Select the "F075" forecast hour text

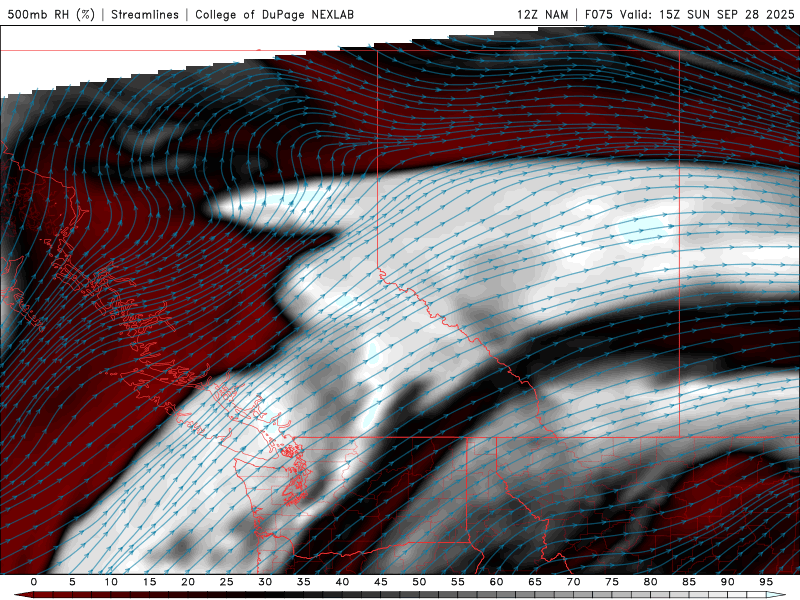(x=598, y=14)
